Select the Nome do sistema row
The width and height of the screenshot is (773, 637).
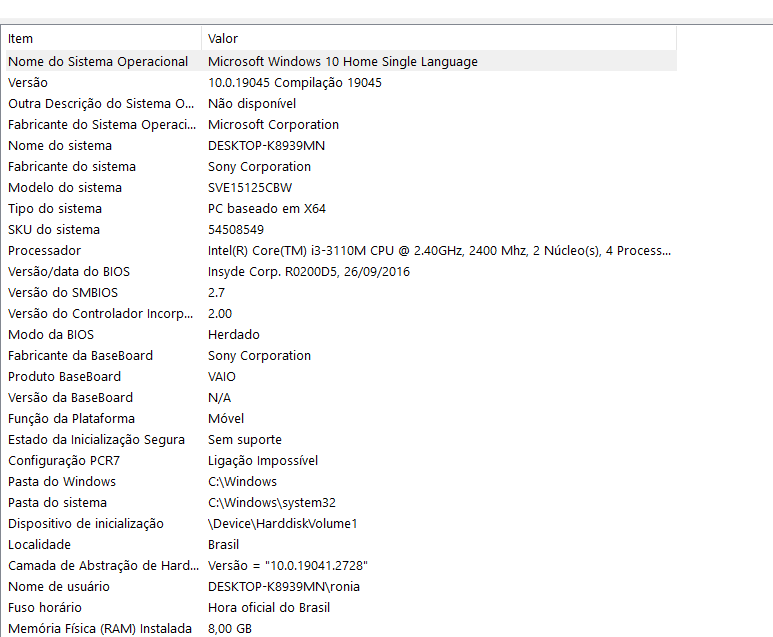tap(341, 145)
